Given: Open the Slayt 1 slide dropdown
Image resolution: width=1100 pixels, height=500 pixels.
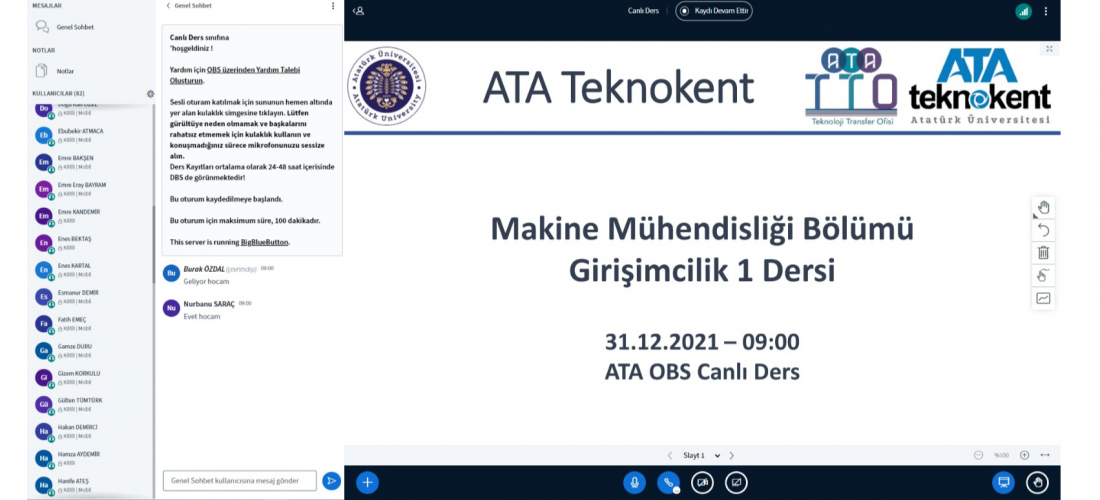Looking at the screenshot, I should 701,455.
